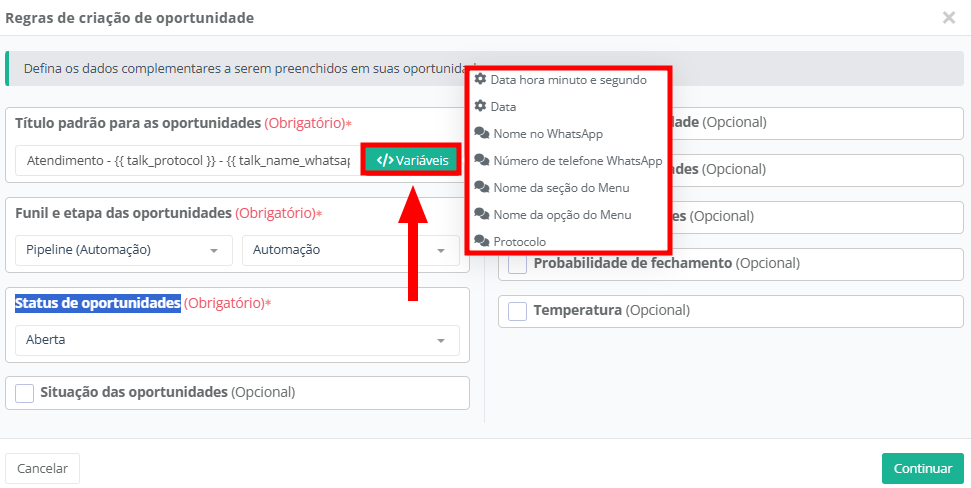This screenshot has height=488, width=971.
Task: Click the chat icon beside Nome no WhatsApp
Action: (481, 133)
